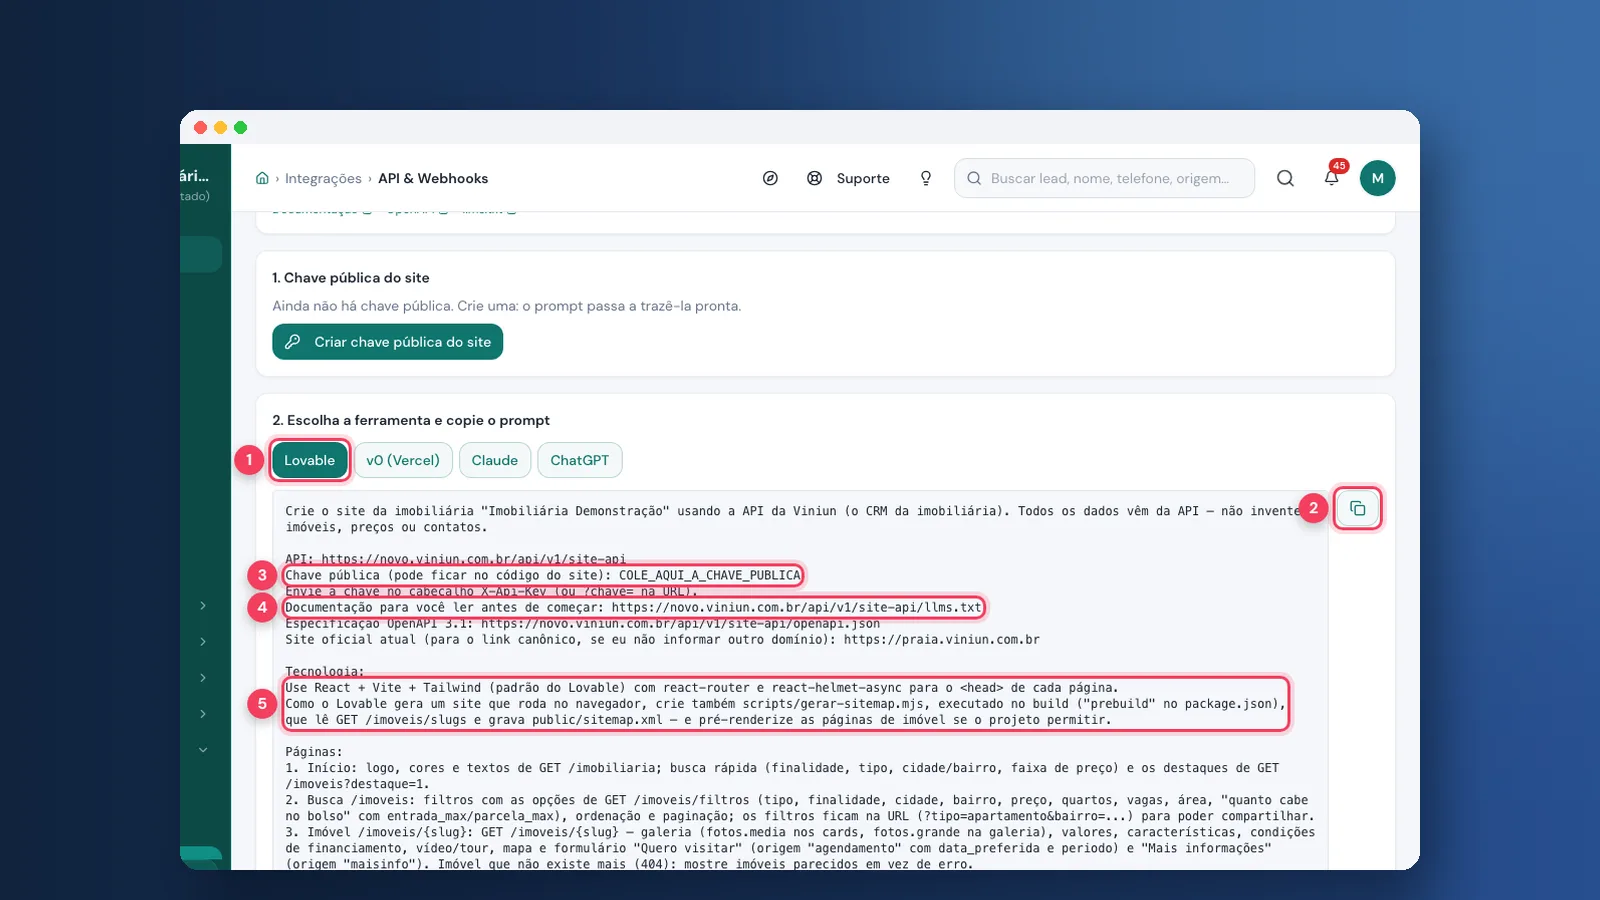The height and width of the screenshot is (900, 1600).
Task: Click the prompt line starting "3. Imóvel /imoveis/{slug}"
Action: [800, 848]
